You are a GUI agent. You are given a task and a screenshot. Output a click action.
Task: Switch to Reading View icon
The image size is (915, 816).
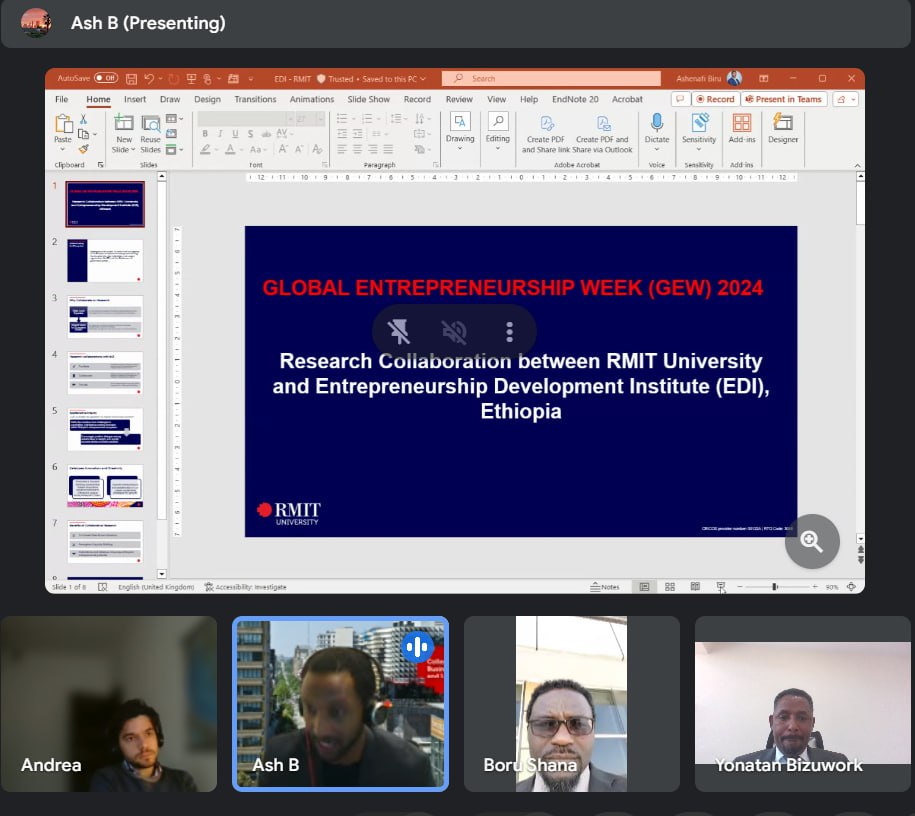coord(695,587)
